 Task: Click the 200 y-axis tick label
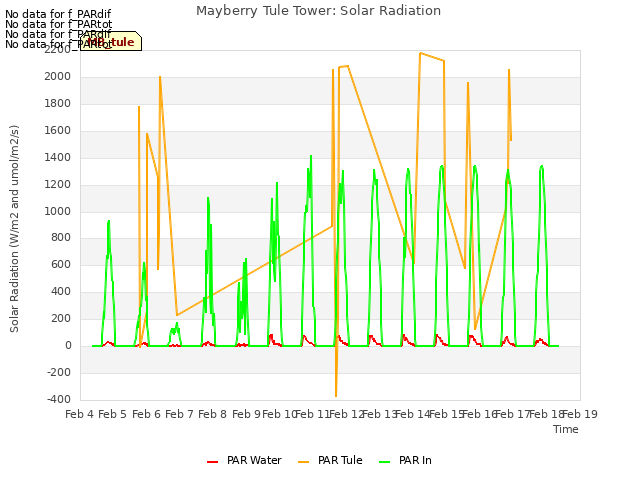pos(61,318)
